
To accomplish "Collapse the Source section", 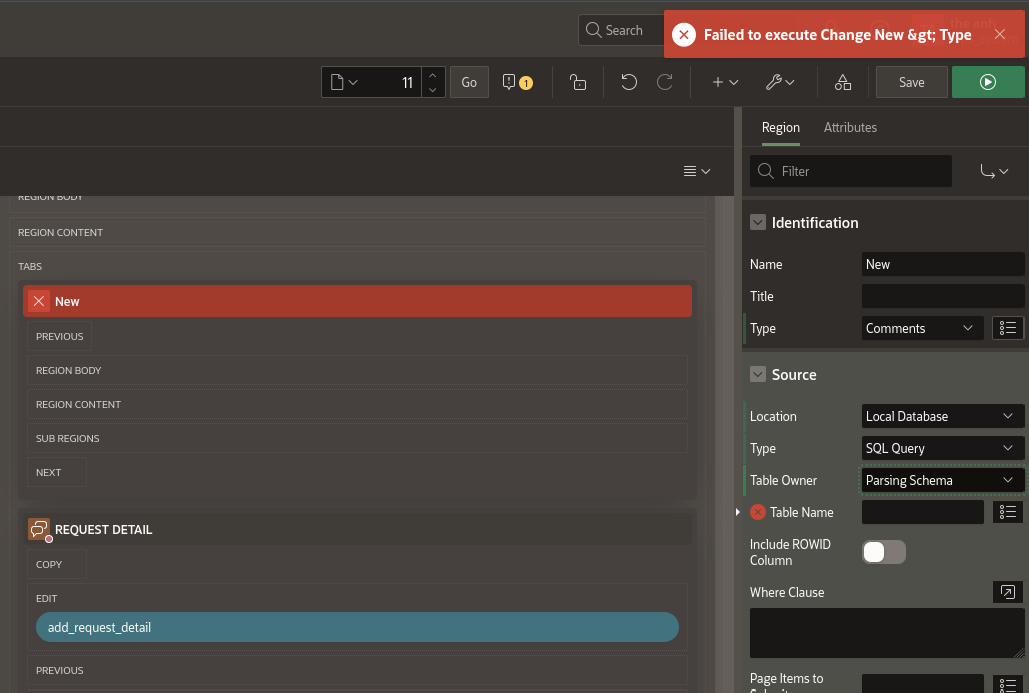I will click(x=758, y=375).
